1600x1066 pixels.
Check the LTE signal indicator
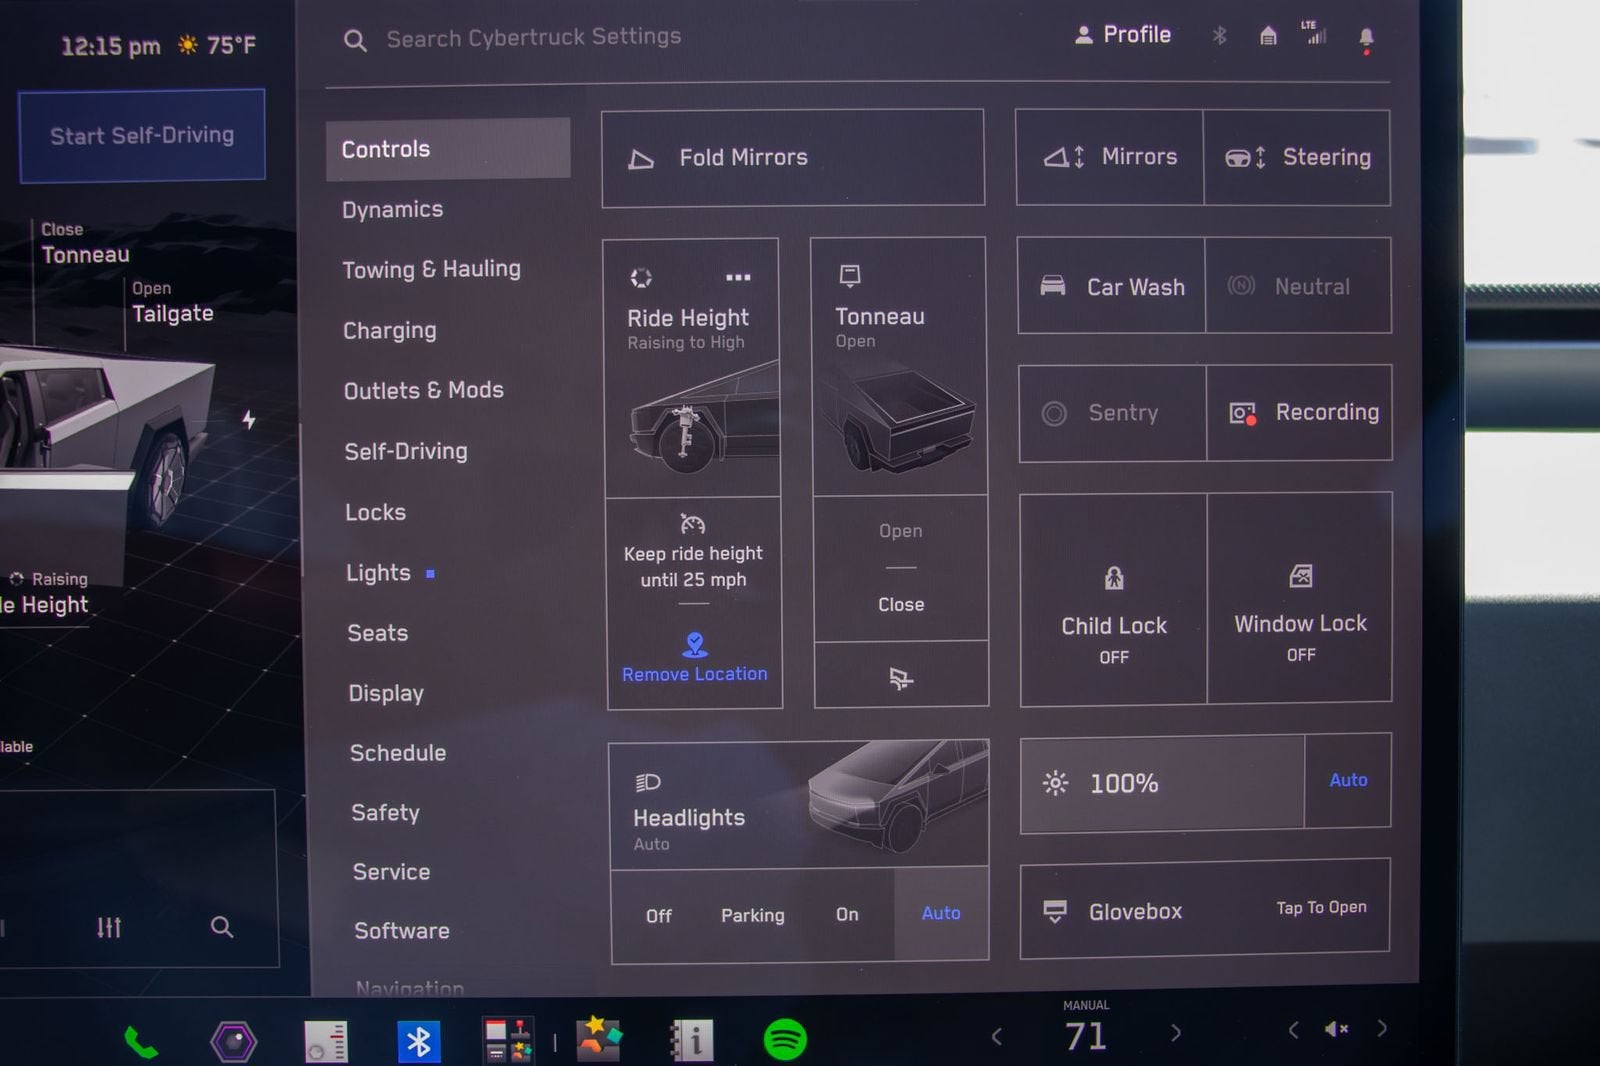[x=1315, y=33]
